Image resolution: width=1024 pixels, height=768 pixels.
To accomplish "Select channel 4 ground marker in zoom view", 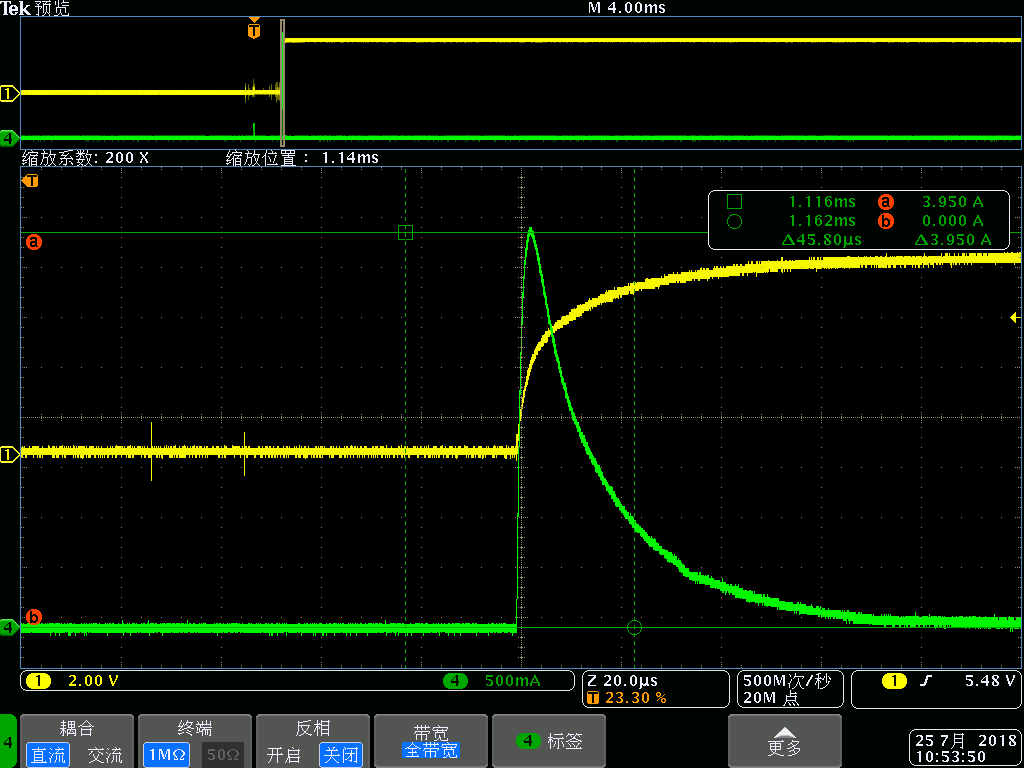I will pos(8,628).
